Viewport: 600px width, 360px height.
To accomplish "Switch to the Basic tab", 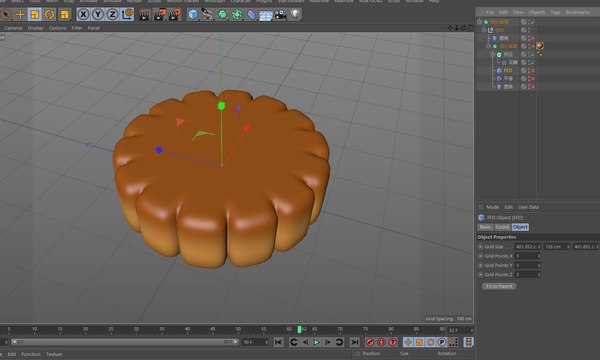I will point(485,227).
